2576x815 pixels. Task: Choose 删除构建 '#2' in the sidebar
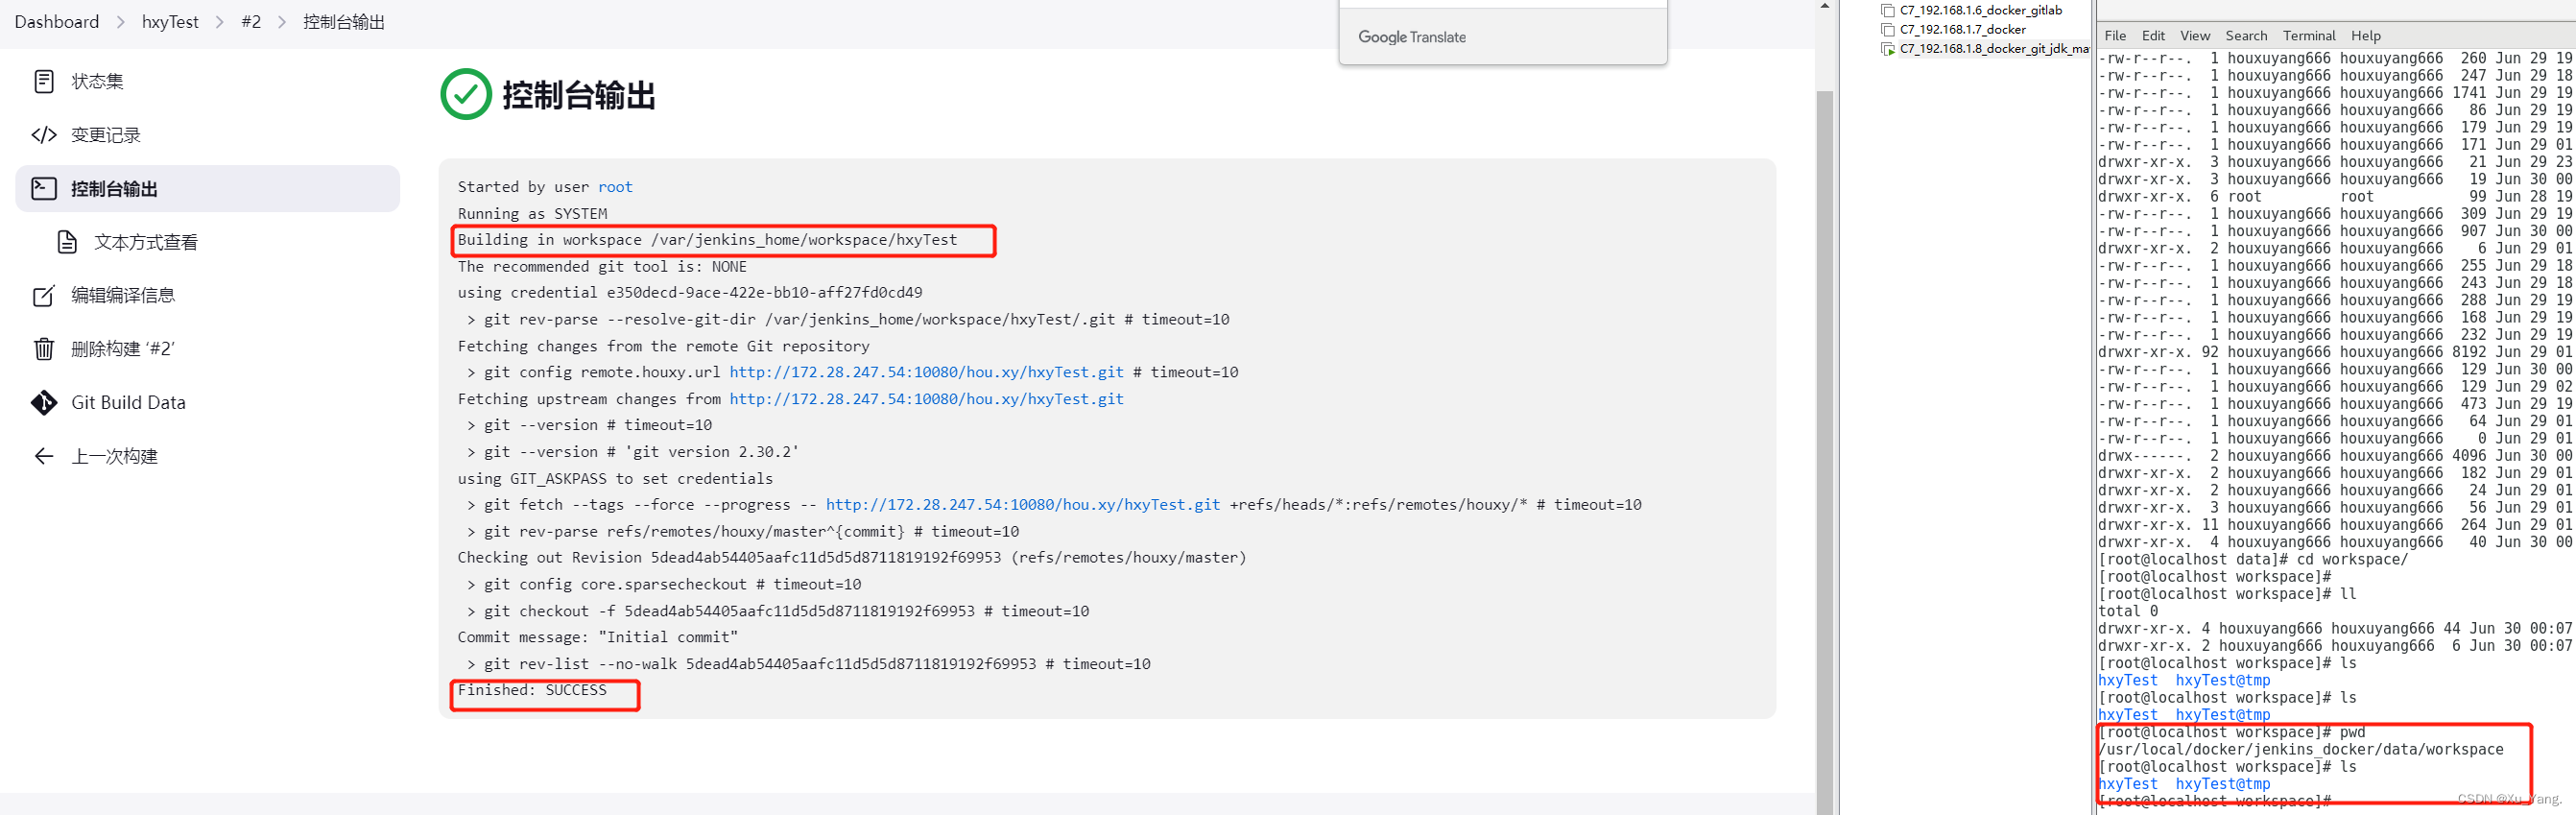point(208,348)
